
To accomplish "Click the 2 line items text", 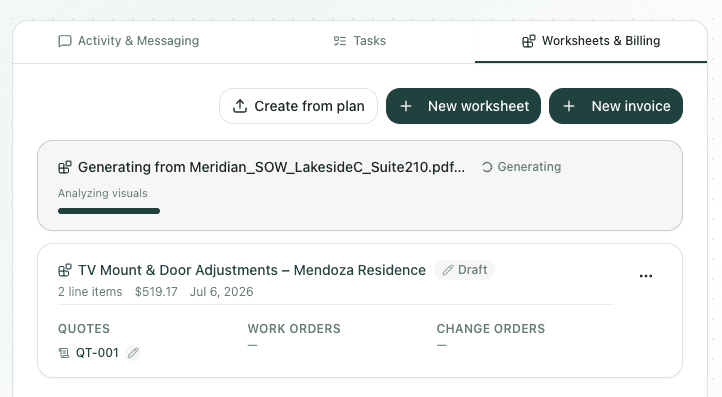I will (x=90, y=292).
